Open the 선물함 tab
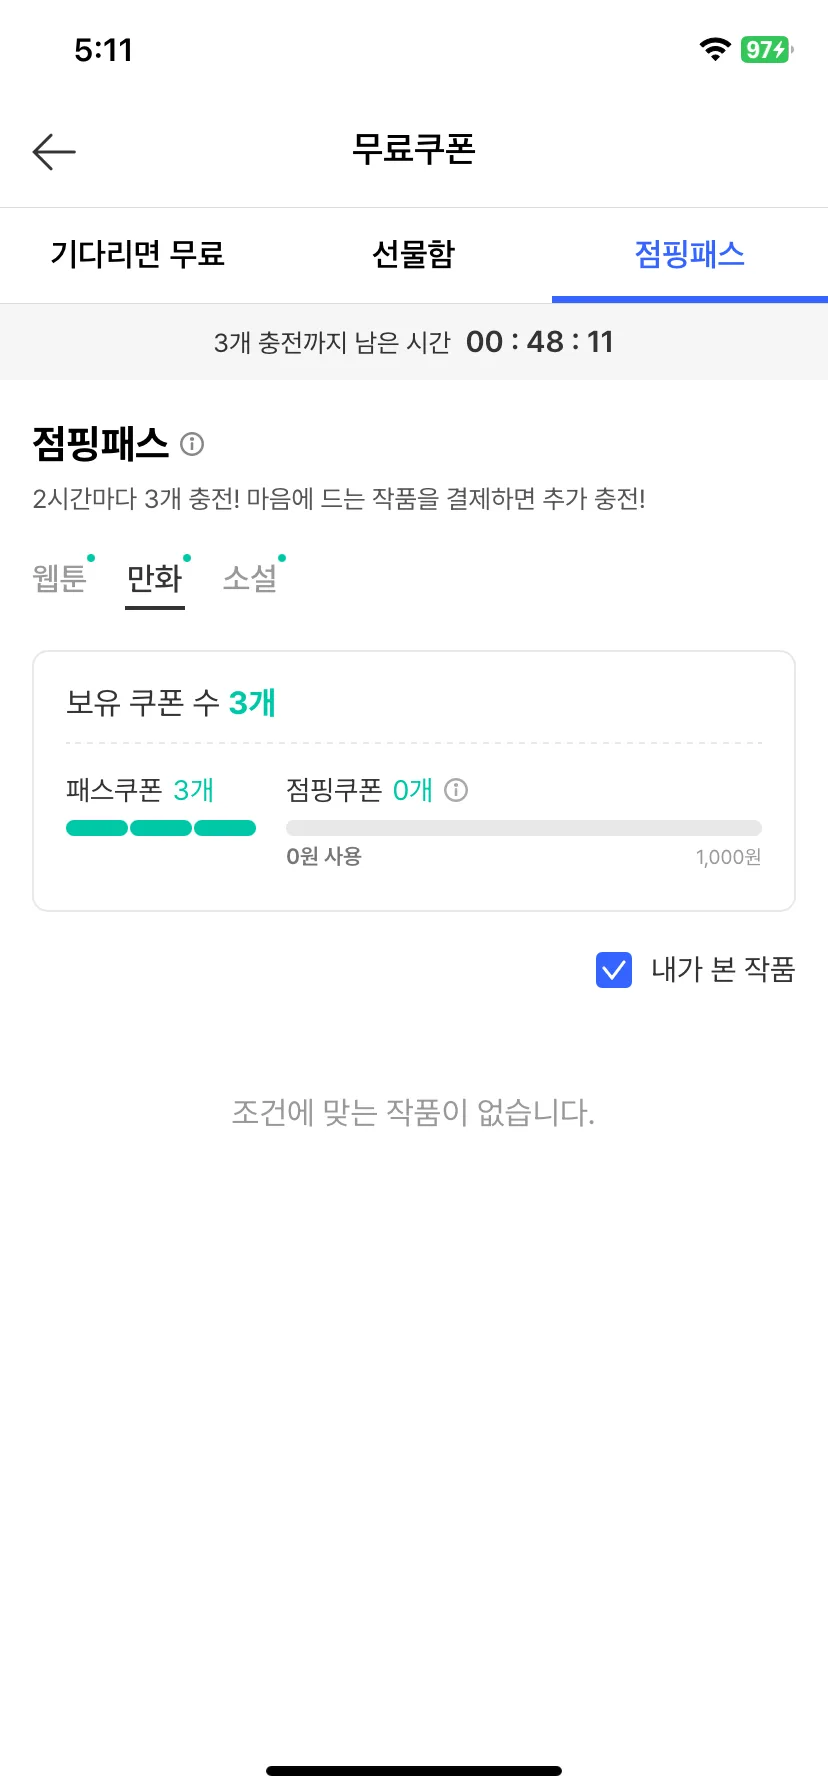The width and height of the screenshot is (828, 1792). coord(414,254)
